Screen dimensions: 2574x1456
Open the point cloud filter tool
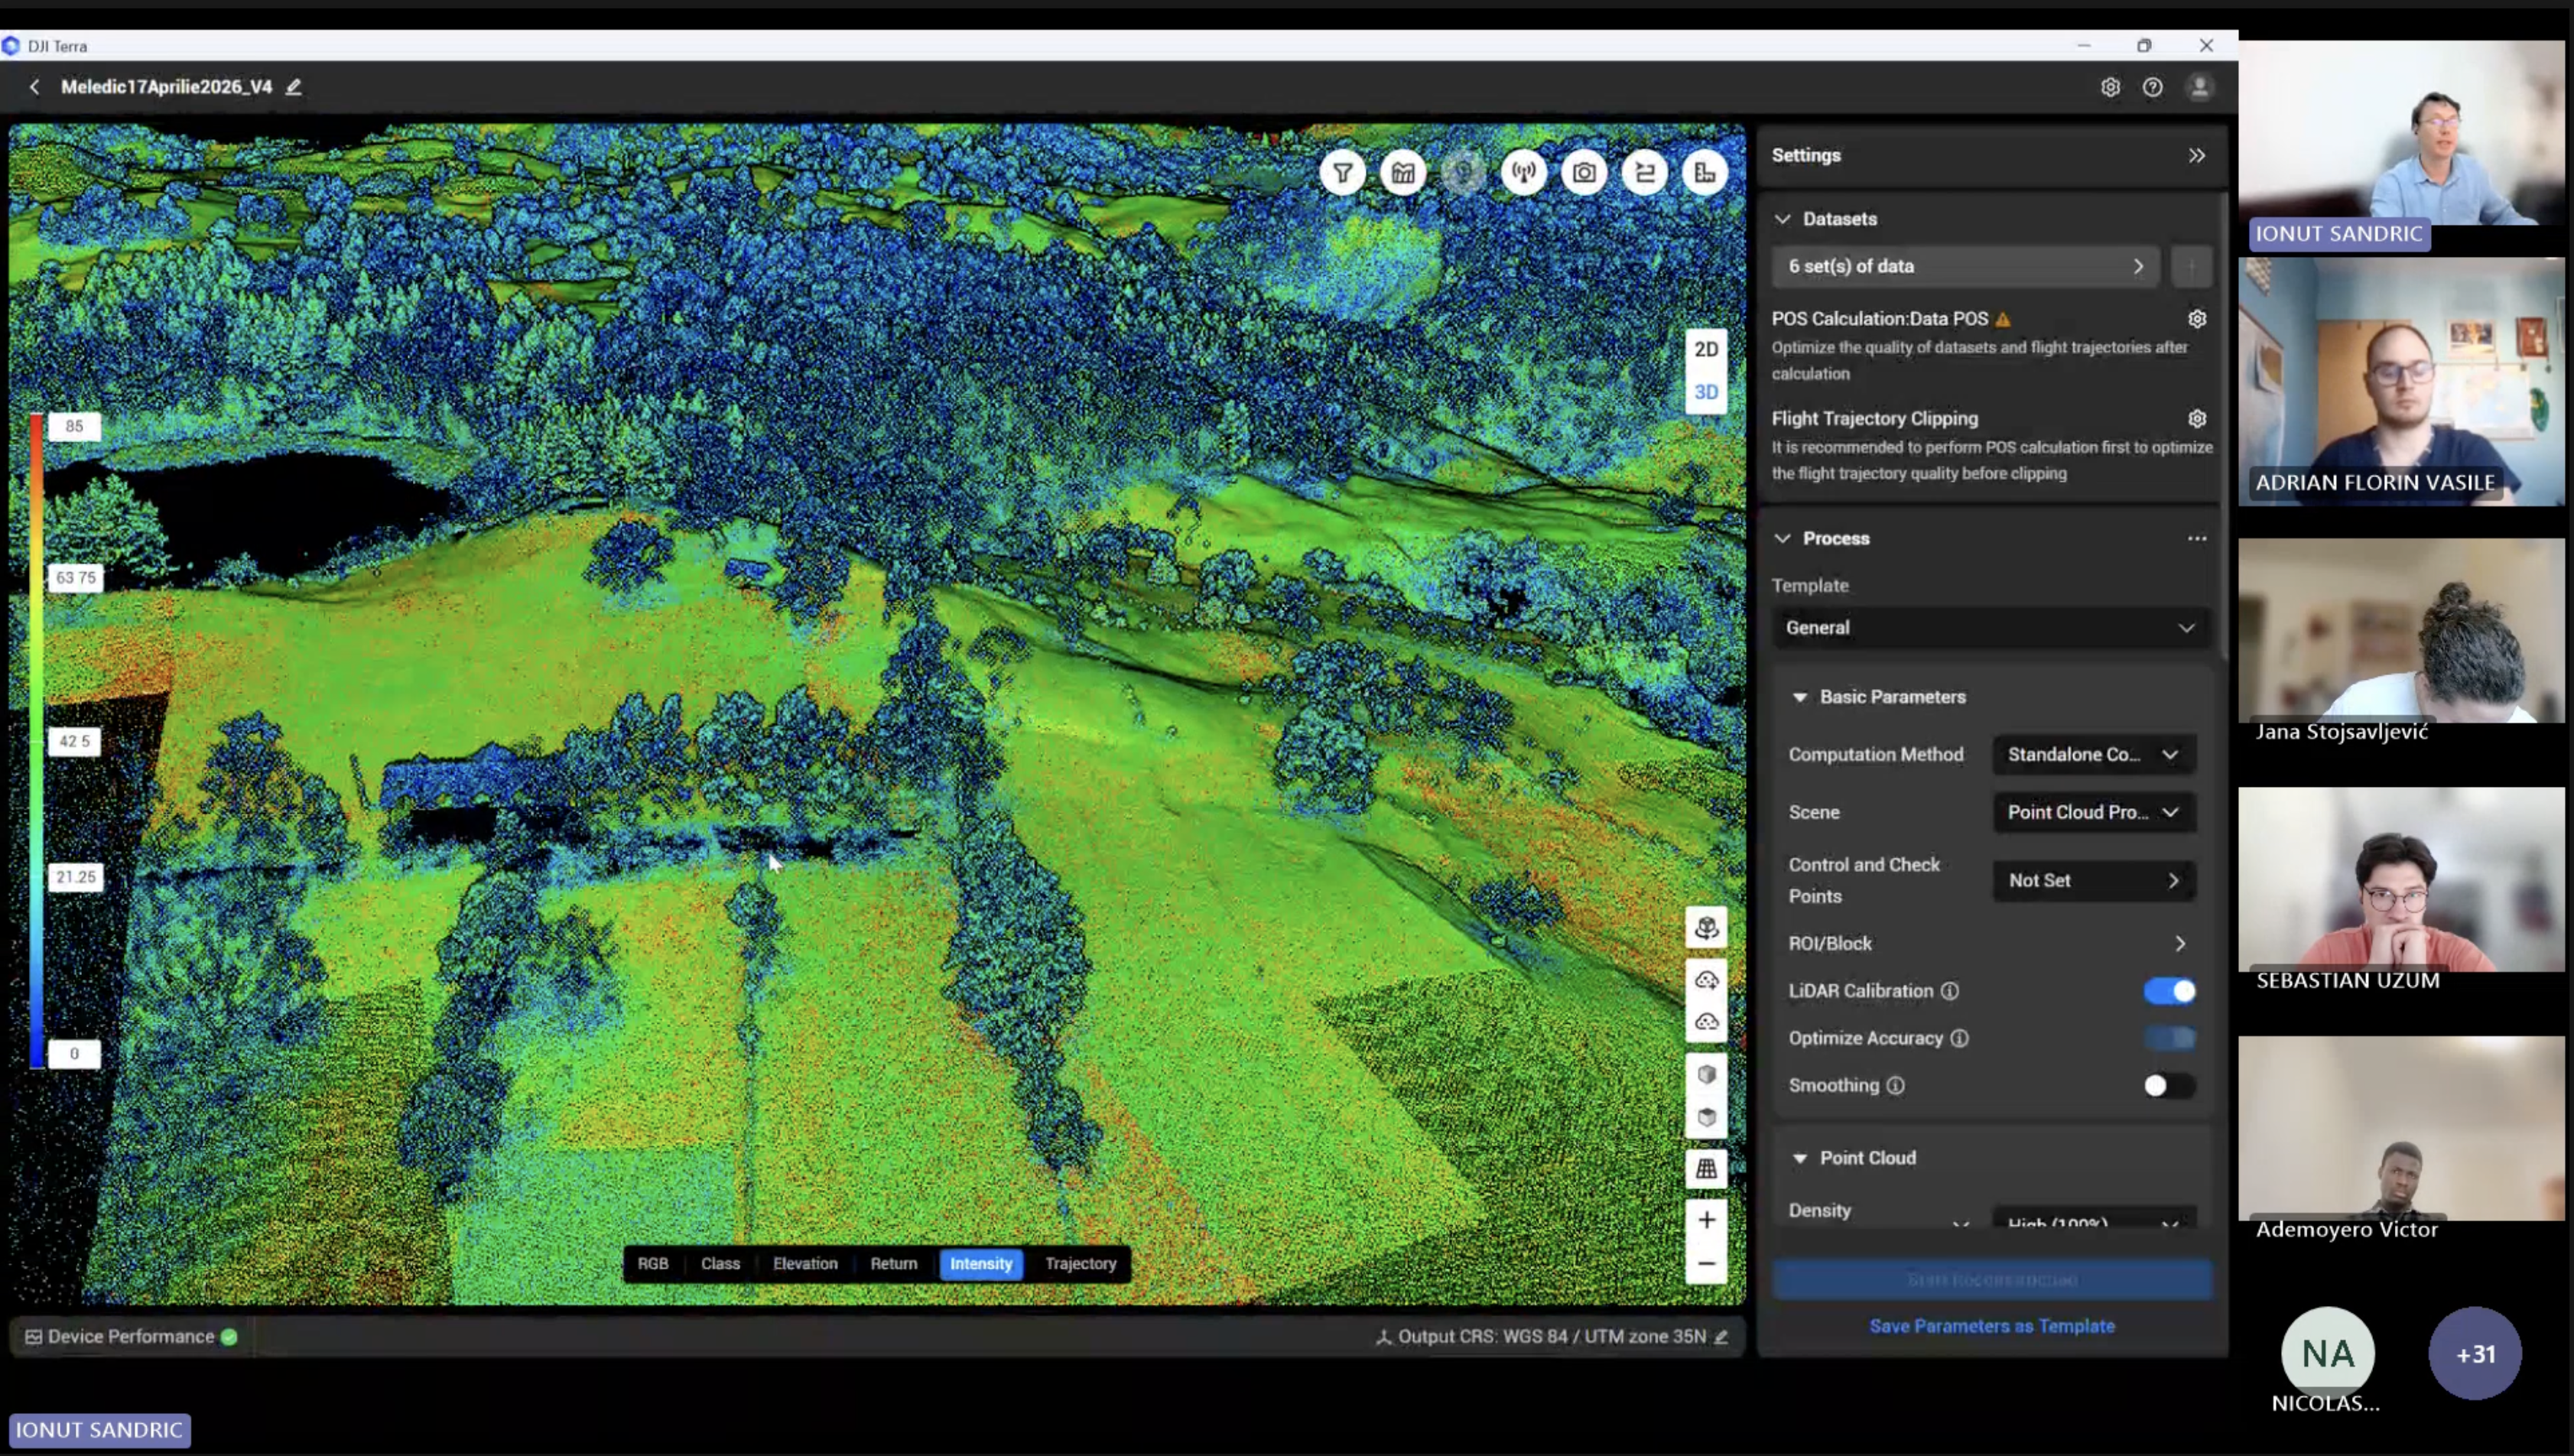1342,173
